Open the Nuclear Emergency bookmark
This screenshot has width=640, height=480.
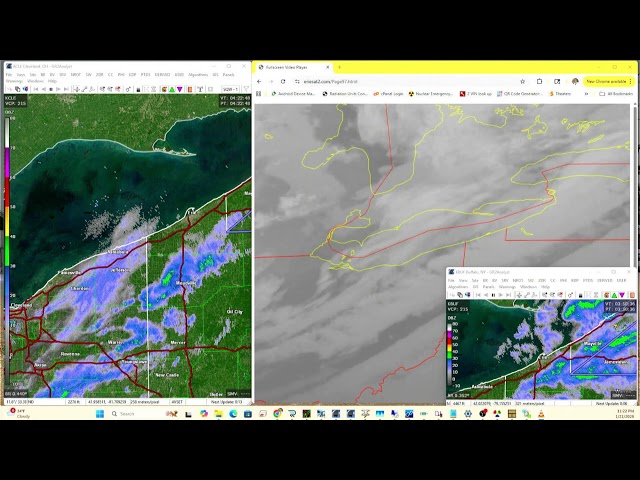(431, 93)
